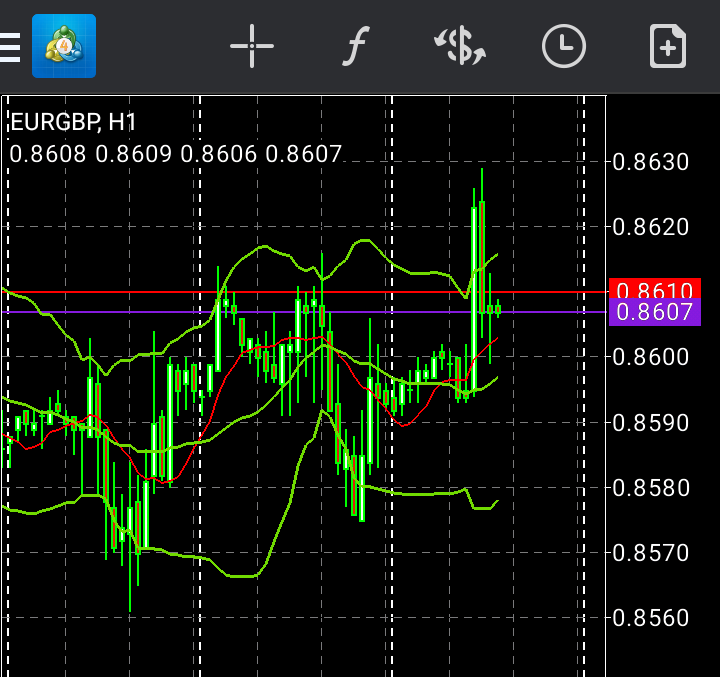This screenshot has width=720, height=677.
Task: Tap the 0.8580 price scale label
Action: point(651,488)
